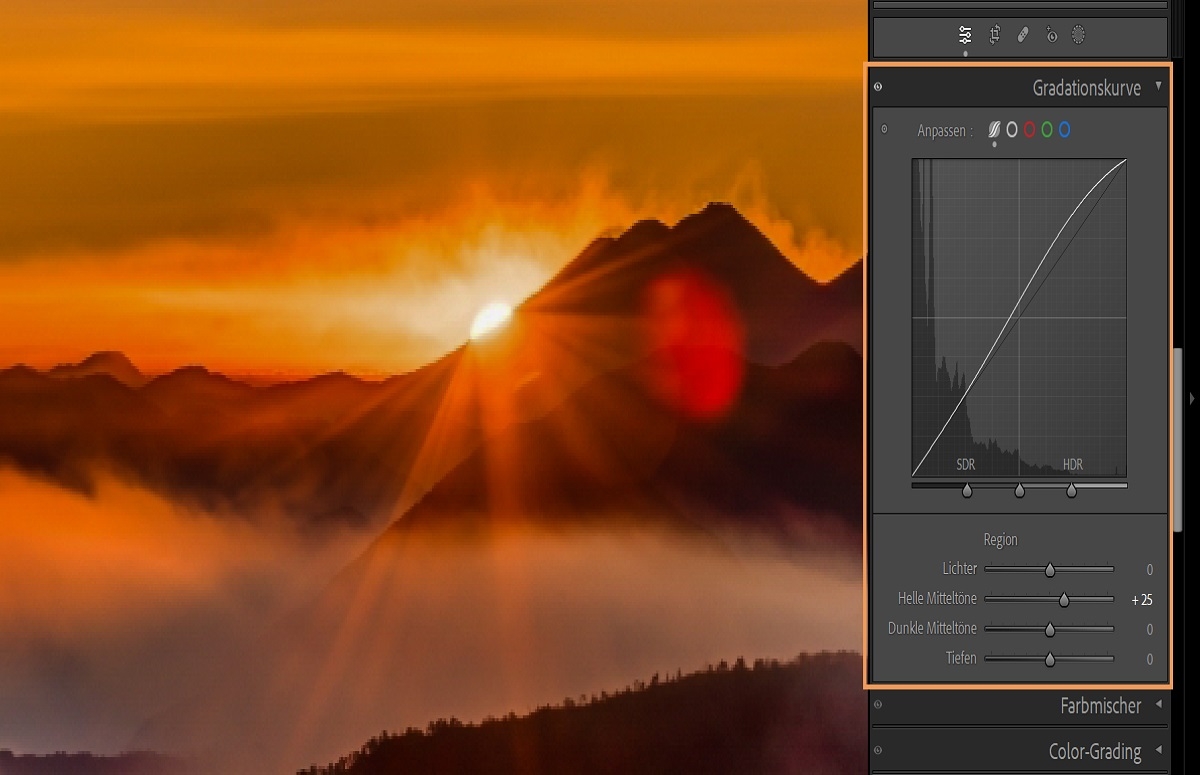Open the Edit sliders tool
This screenshot has height=775, width=1200.
coord(965,35)
